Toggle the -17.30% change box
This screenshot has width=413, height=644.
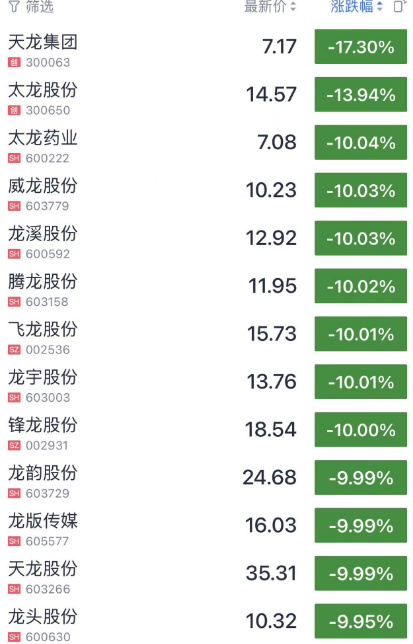point(361,46)
